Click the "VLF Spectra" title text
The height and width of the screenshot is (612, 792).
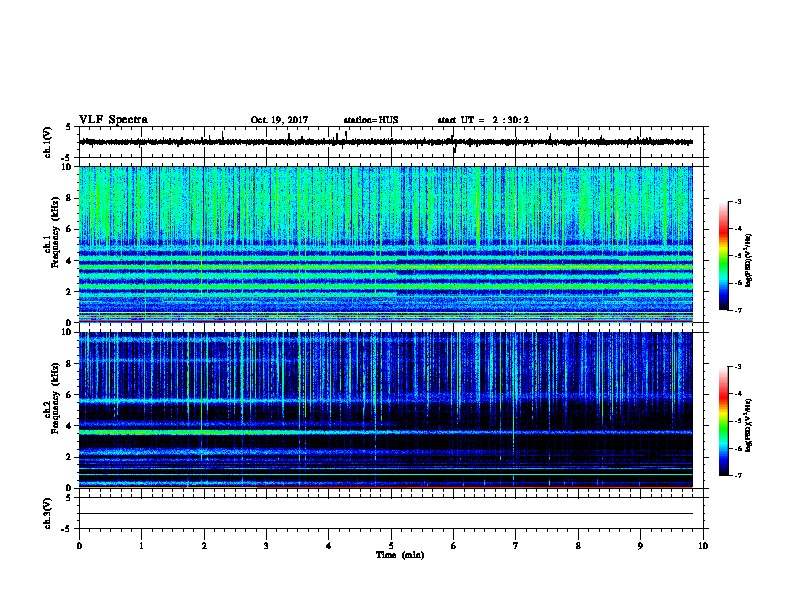click(113, 120)
